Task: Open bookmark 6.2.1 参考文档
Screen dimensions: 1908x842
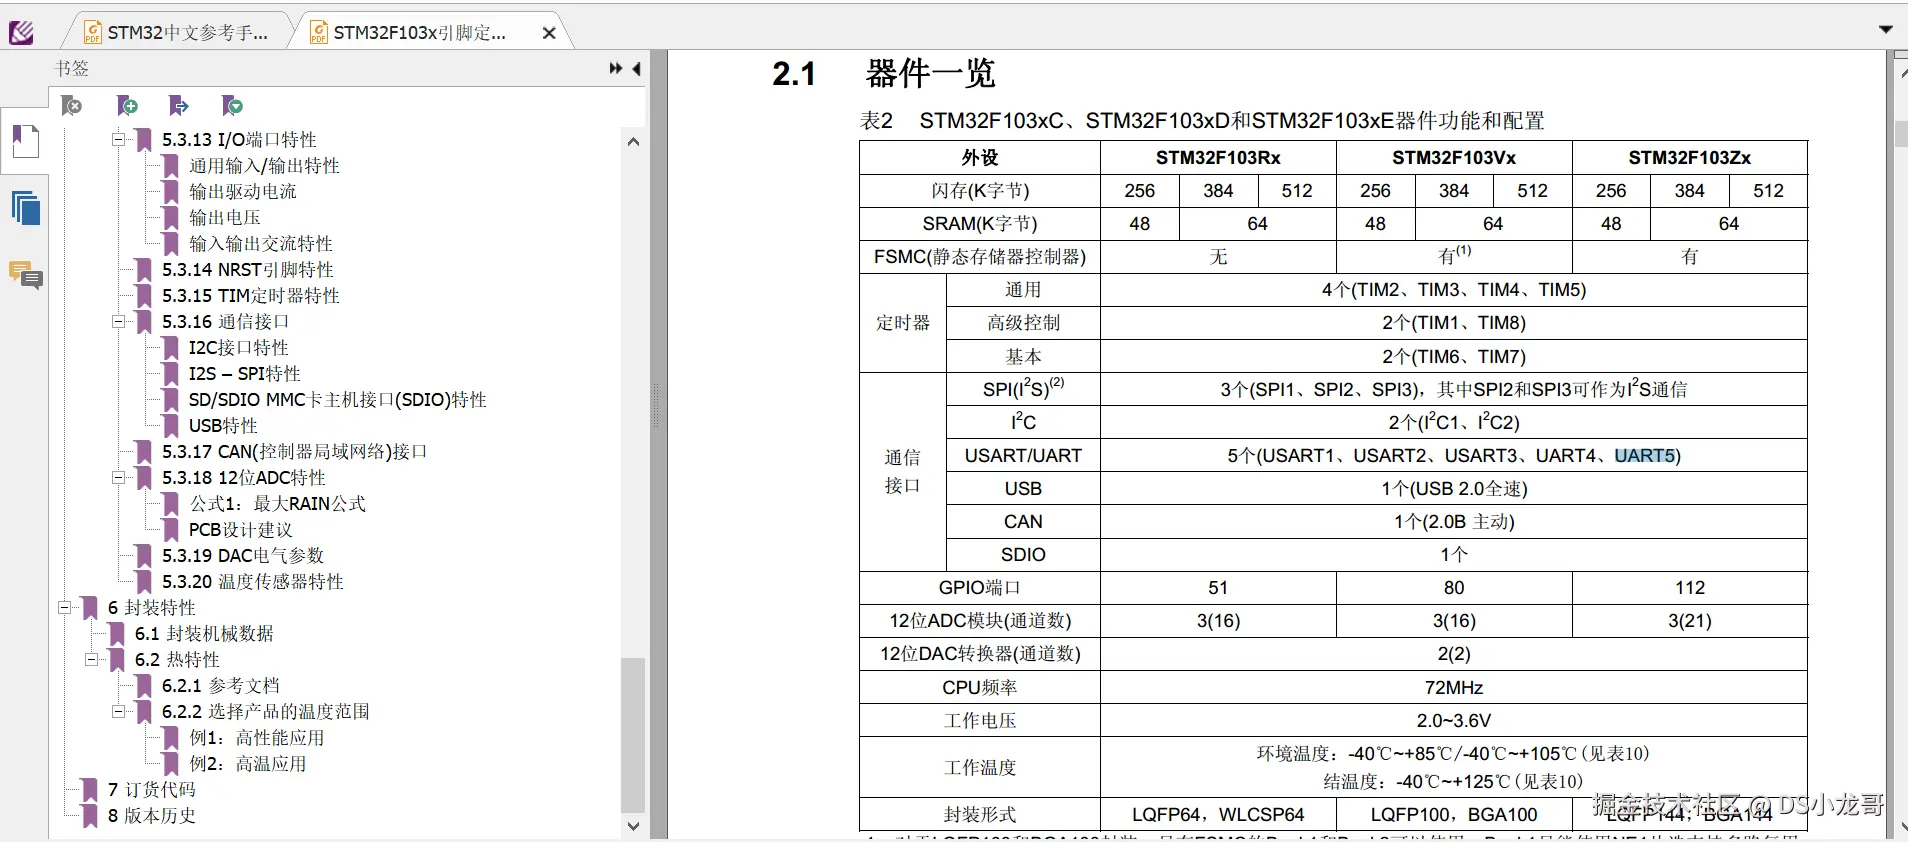Action: pyautogui.click(x=221, y=686)
